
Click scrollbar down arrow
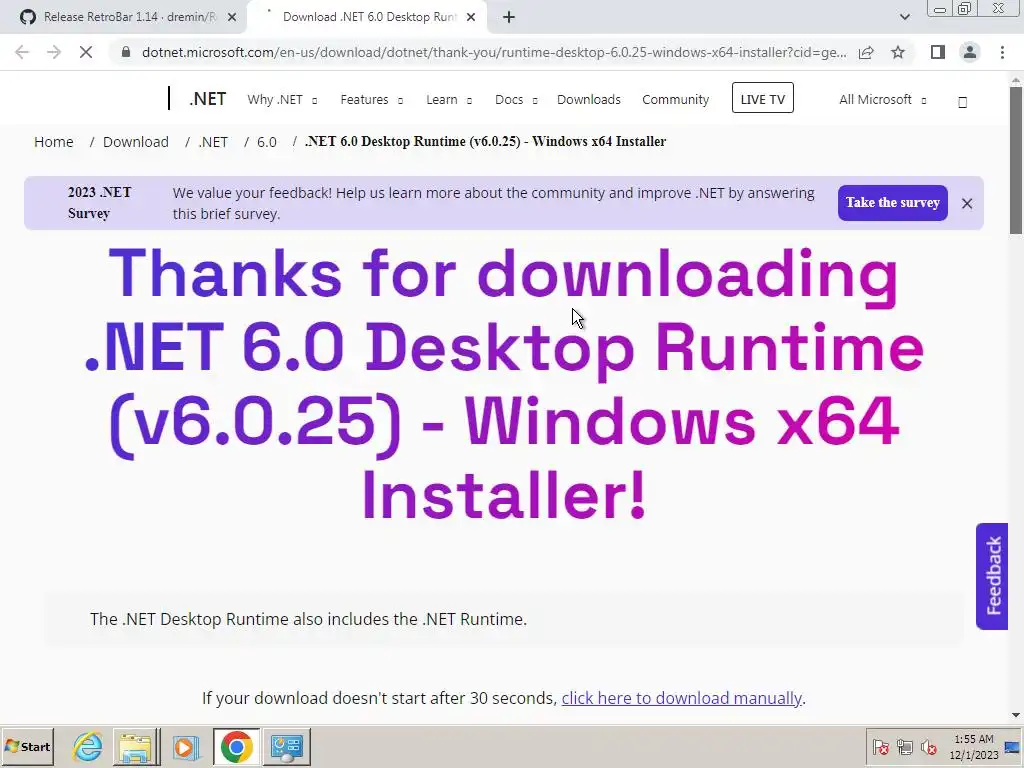pos(1016,716)
